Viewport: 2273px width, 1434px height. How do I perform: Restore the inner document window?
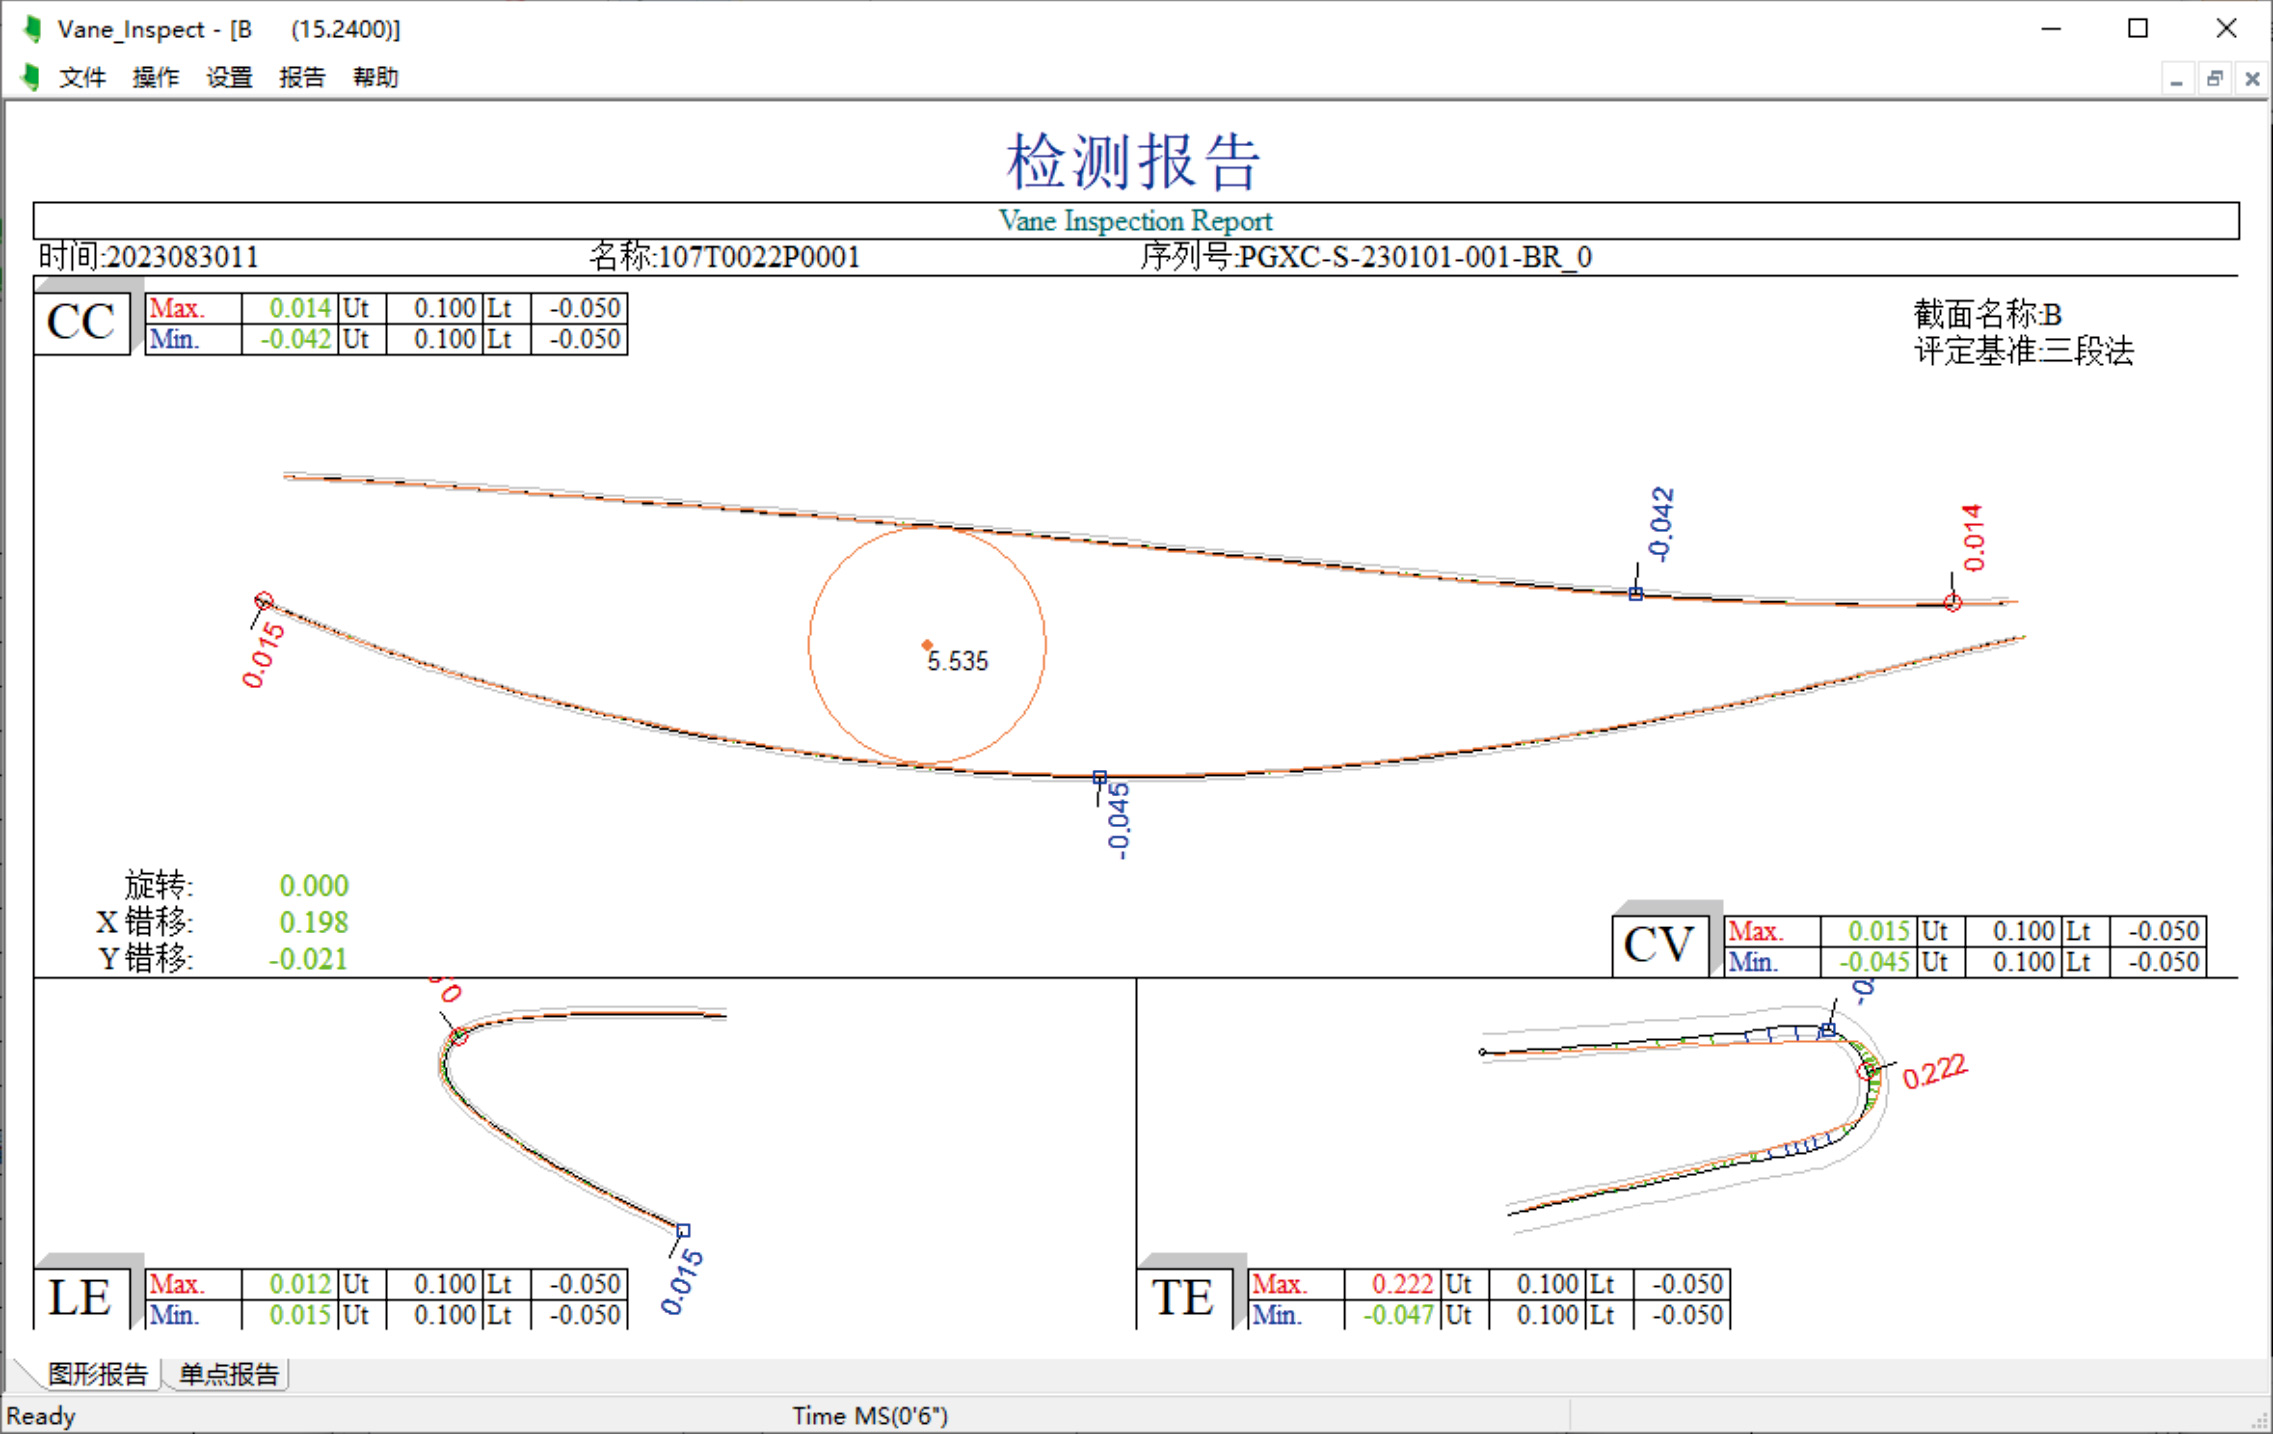pos(2214,79)
